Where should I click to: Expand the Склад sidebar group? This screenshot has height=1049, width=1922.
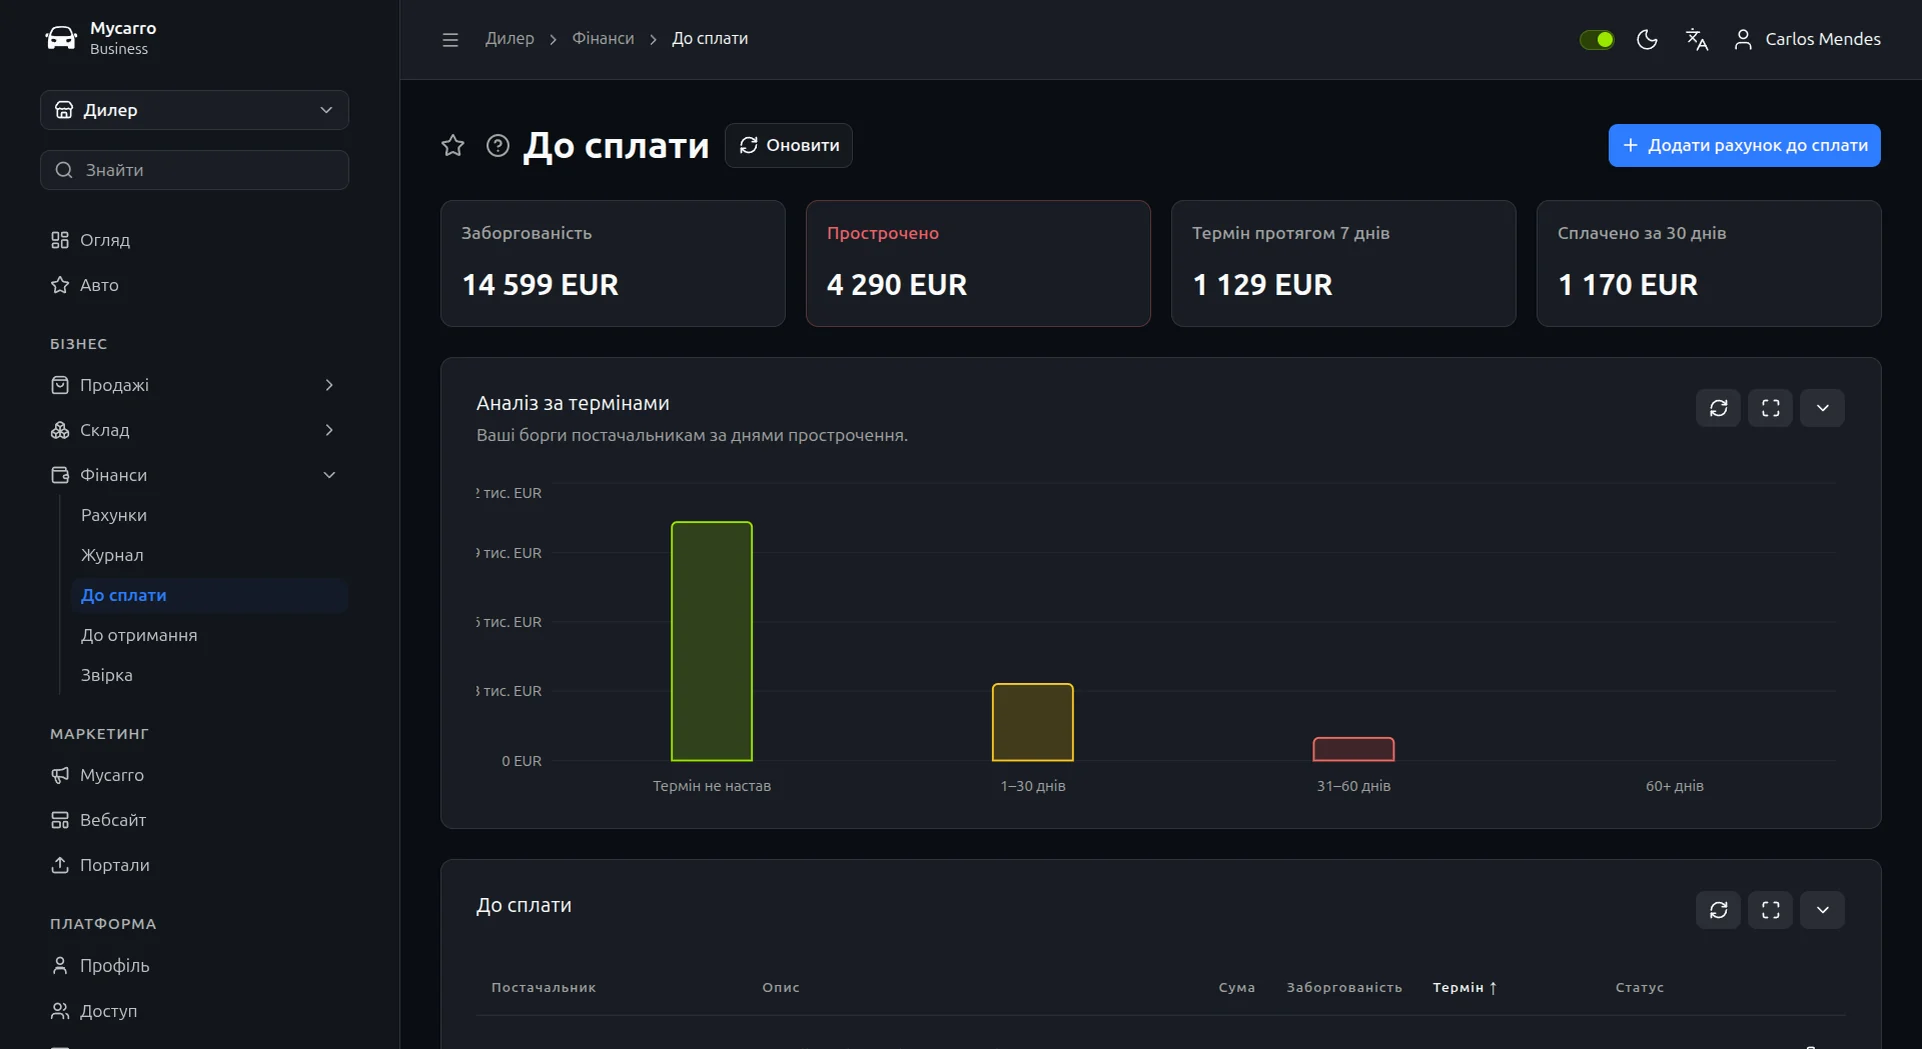(195, 430)
